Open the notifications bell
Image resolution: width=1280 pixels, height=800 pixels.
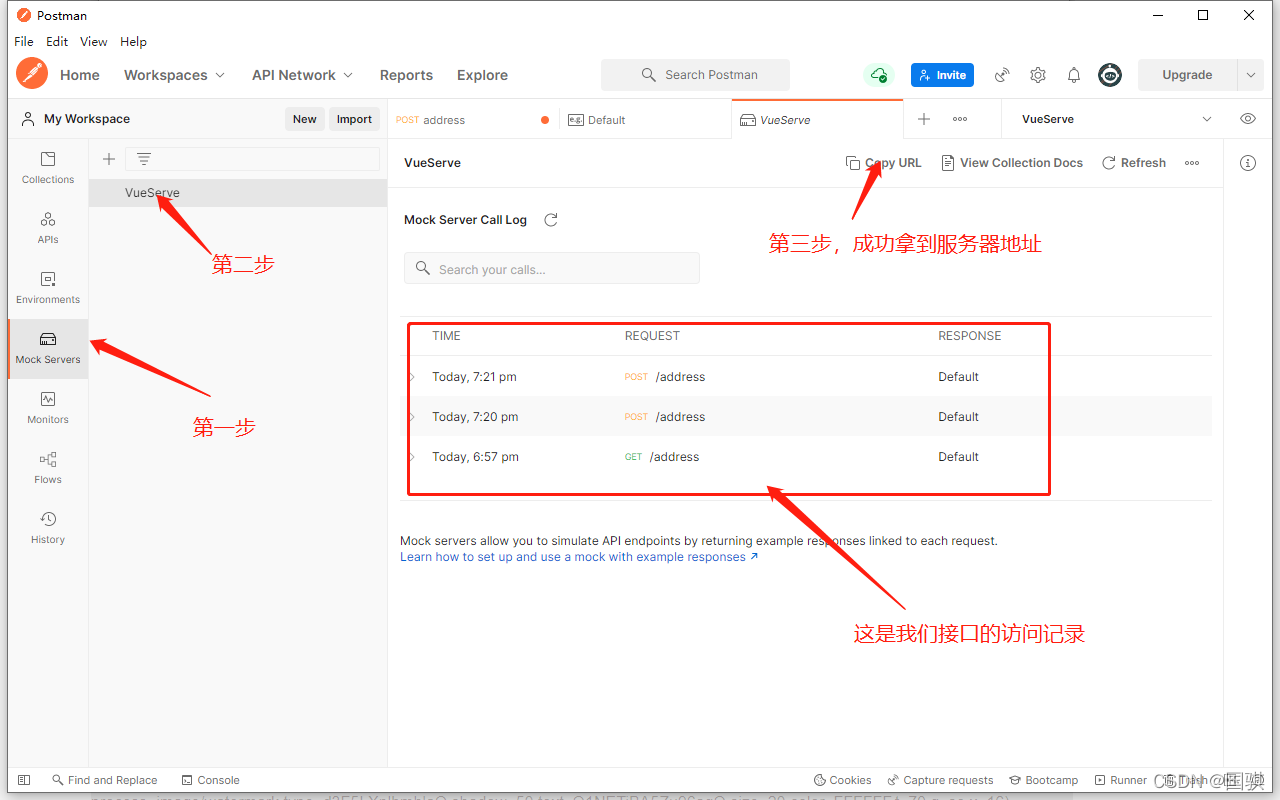(1074, 75)
